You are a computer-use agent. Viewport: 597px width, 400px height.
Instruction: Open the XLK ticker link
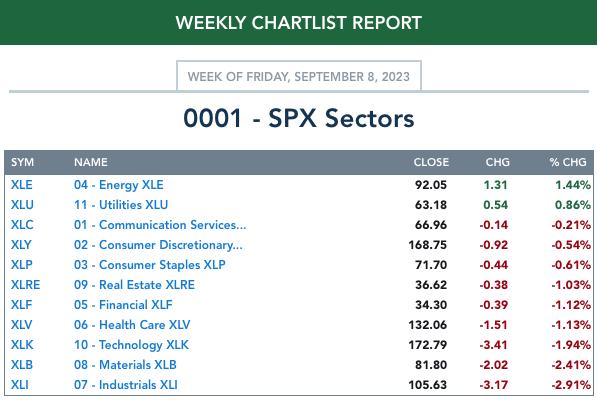[x=22, y=345]
